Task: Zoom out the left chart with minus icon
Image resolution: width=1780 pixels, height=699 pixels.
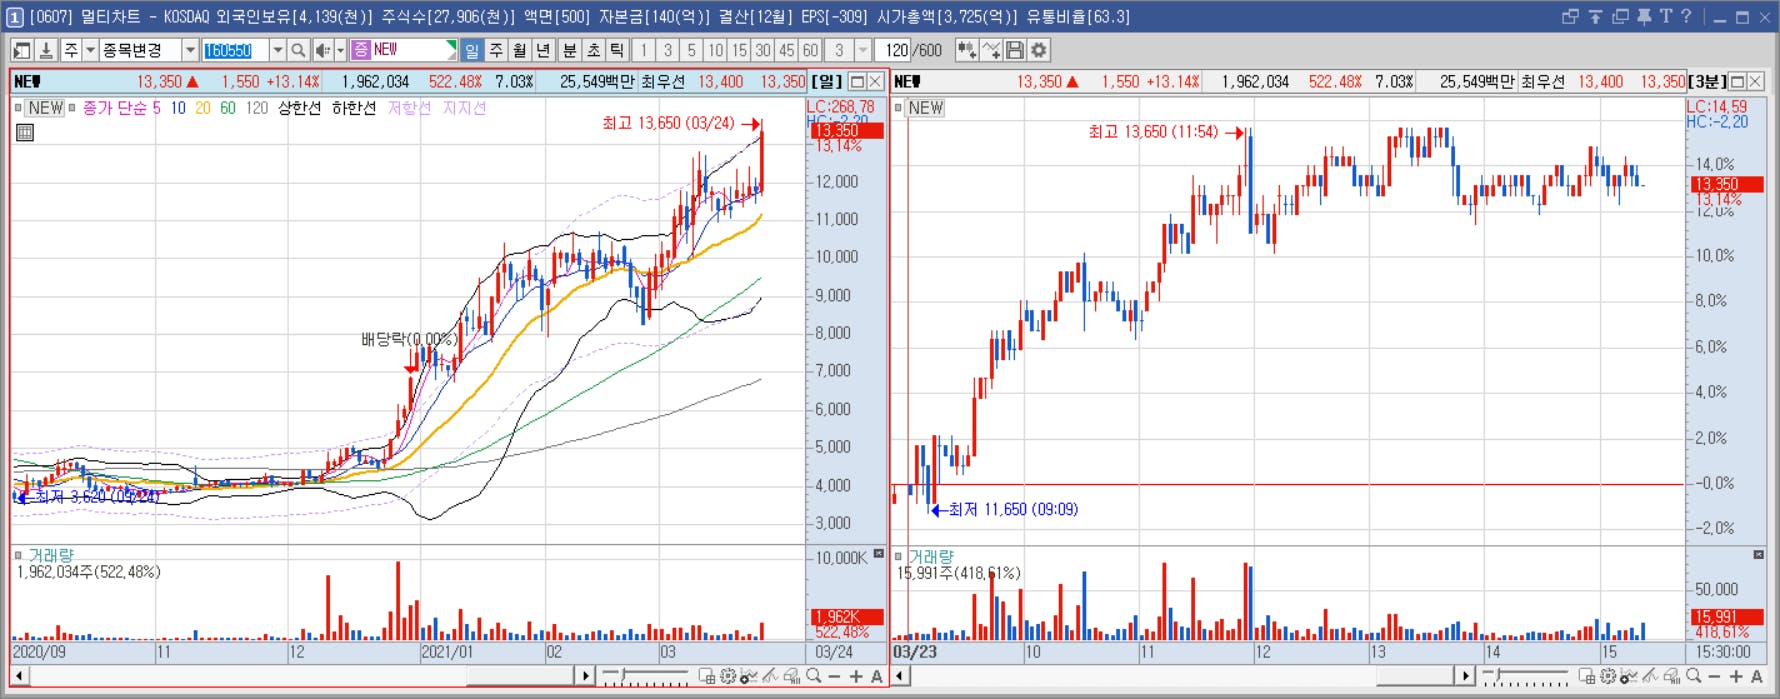Action: coord(835,677)
